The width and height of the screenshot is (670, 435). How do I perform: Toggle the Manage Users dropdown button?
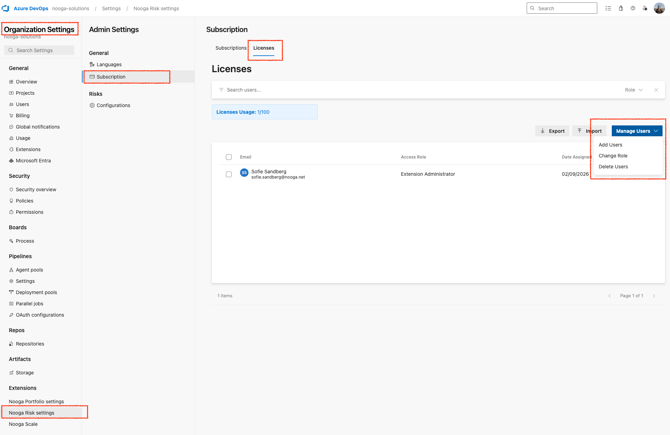[637, 131]
